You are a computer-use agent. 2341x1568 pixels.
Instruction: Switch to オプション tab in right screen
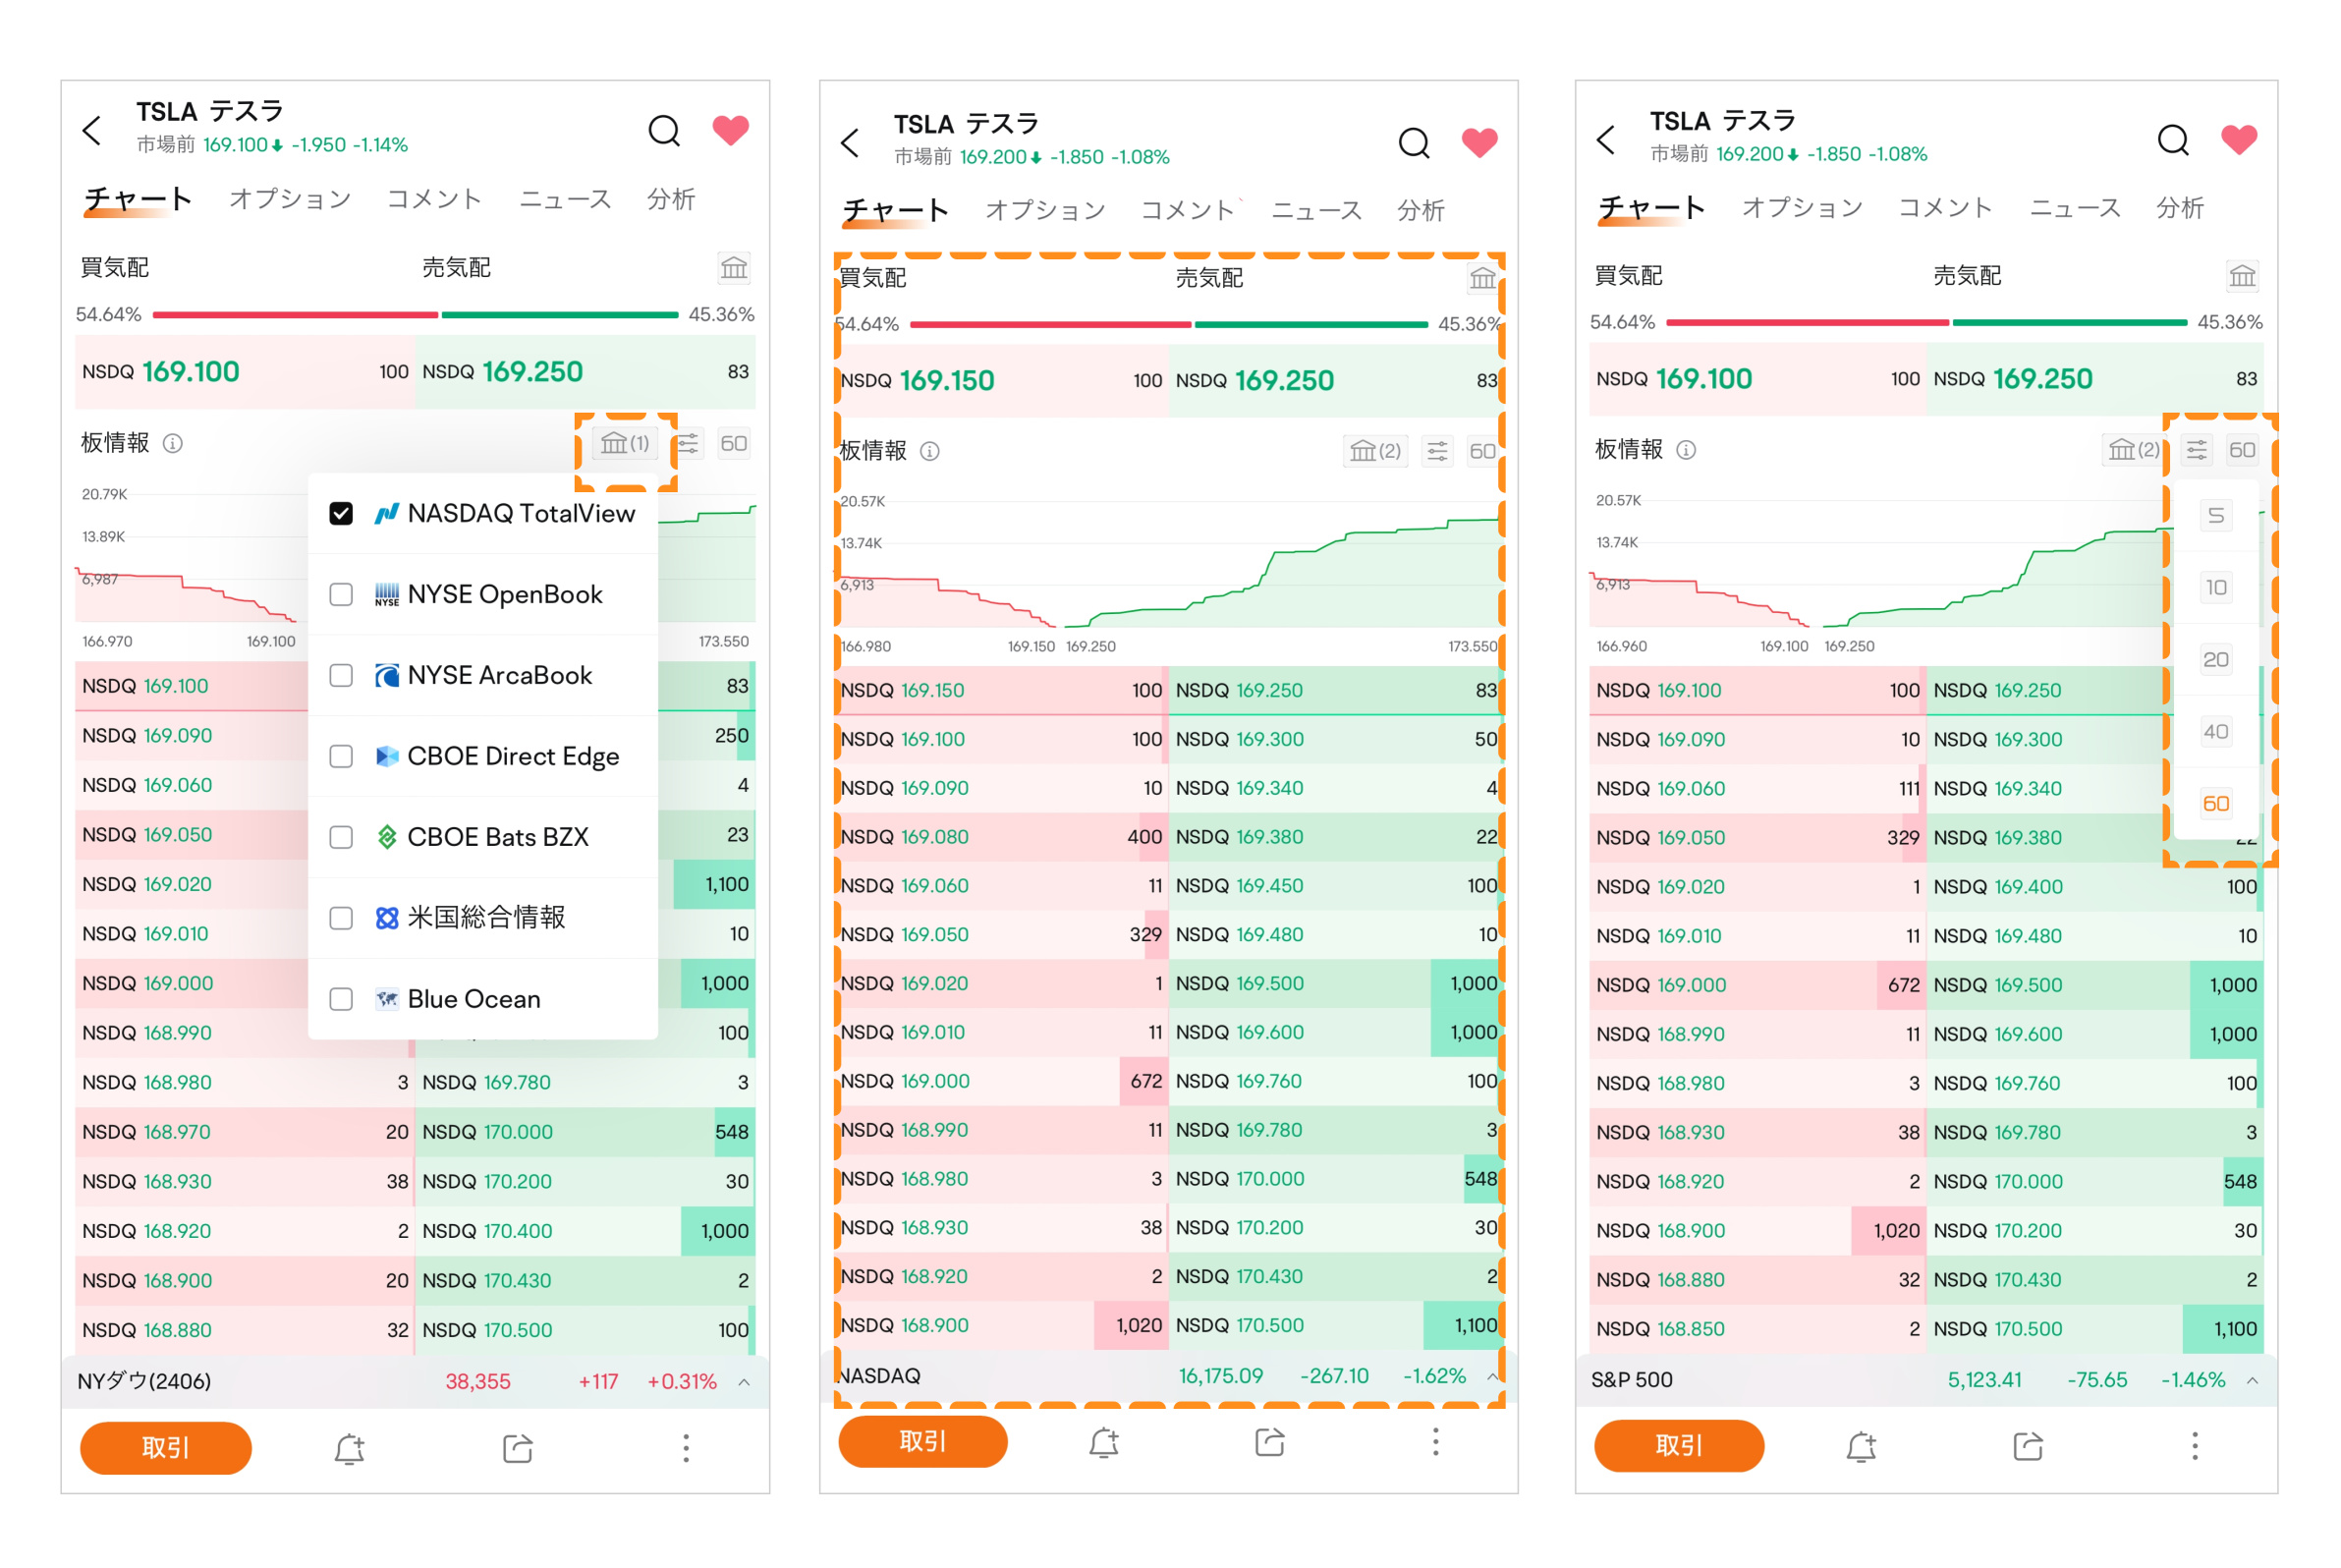point(1803,208)
